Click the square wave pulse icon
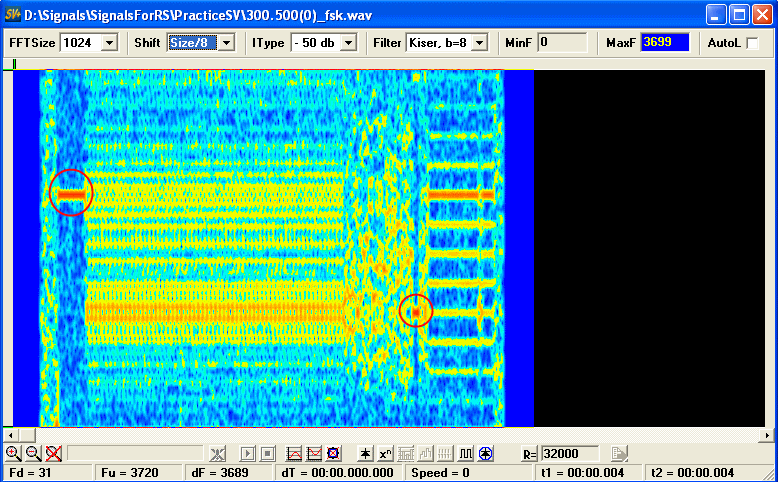Image resolution: width=778 pixels, height=482 pixels. pos(465,453)
